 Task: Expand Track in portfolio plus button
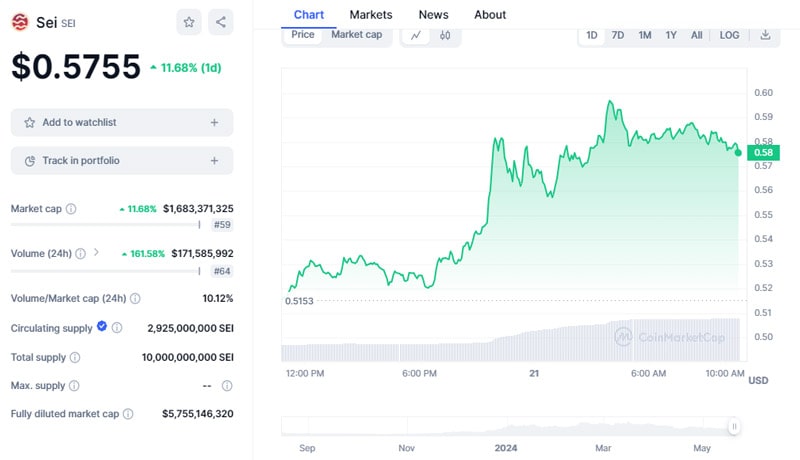[214, 160]
